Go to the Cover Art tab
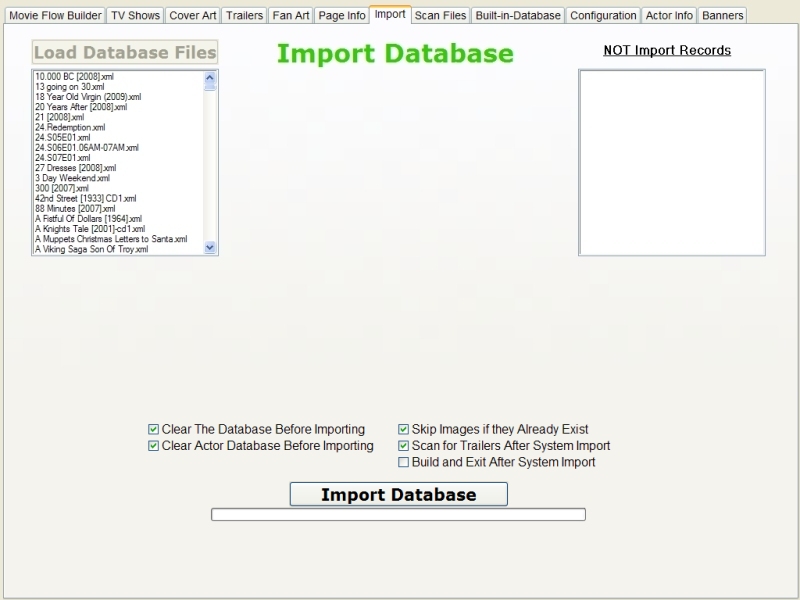Image resolution: width=800 pixels, height=600 pixels. coord(193,16)
